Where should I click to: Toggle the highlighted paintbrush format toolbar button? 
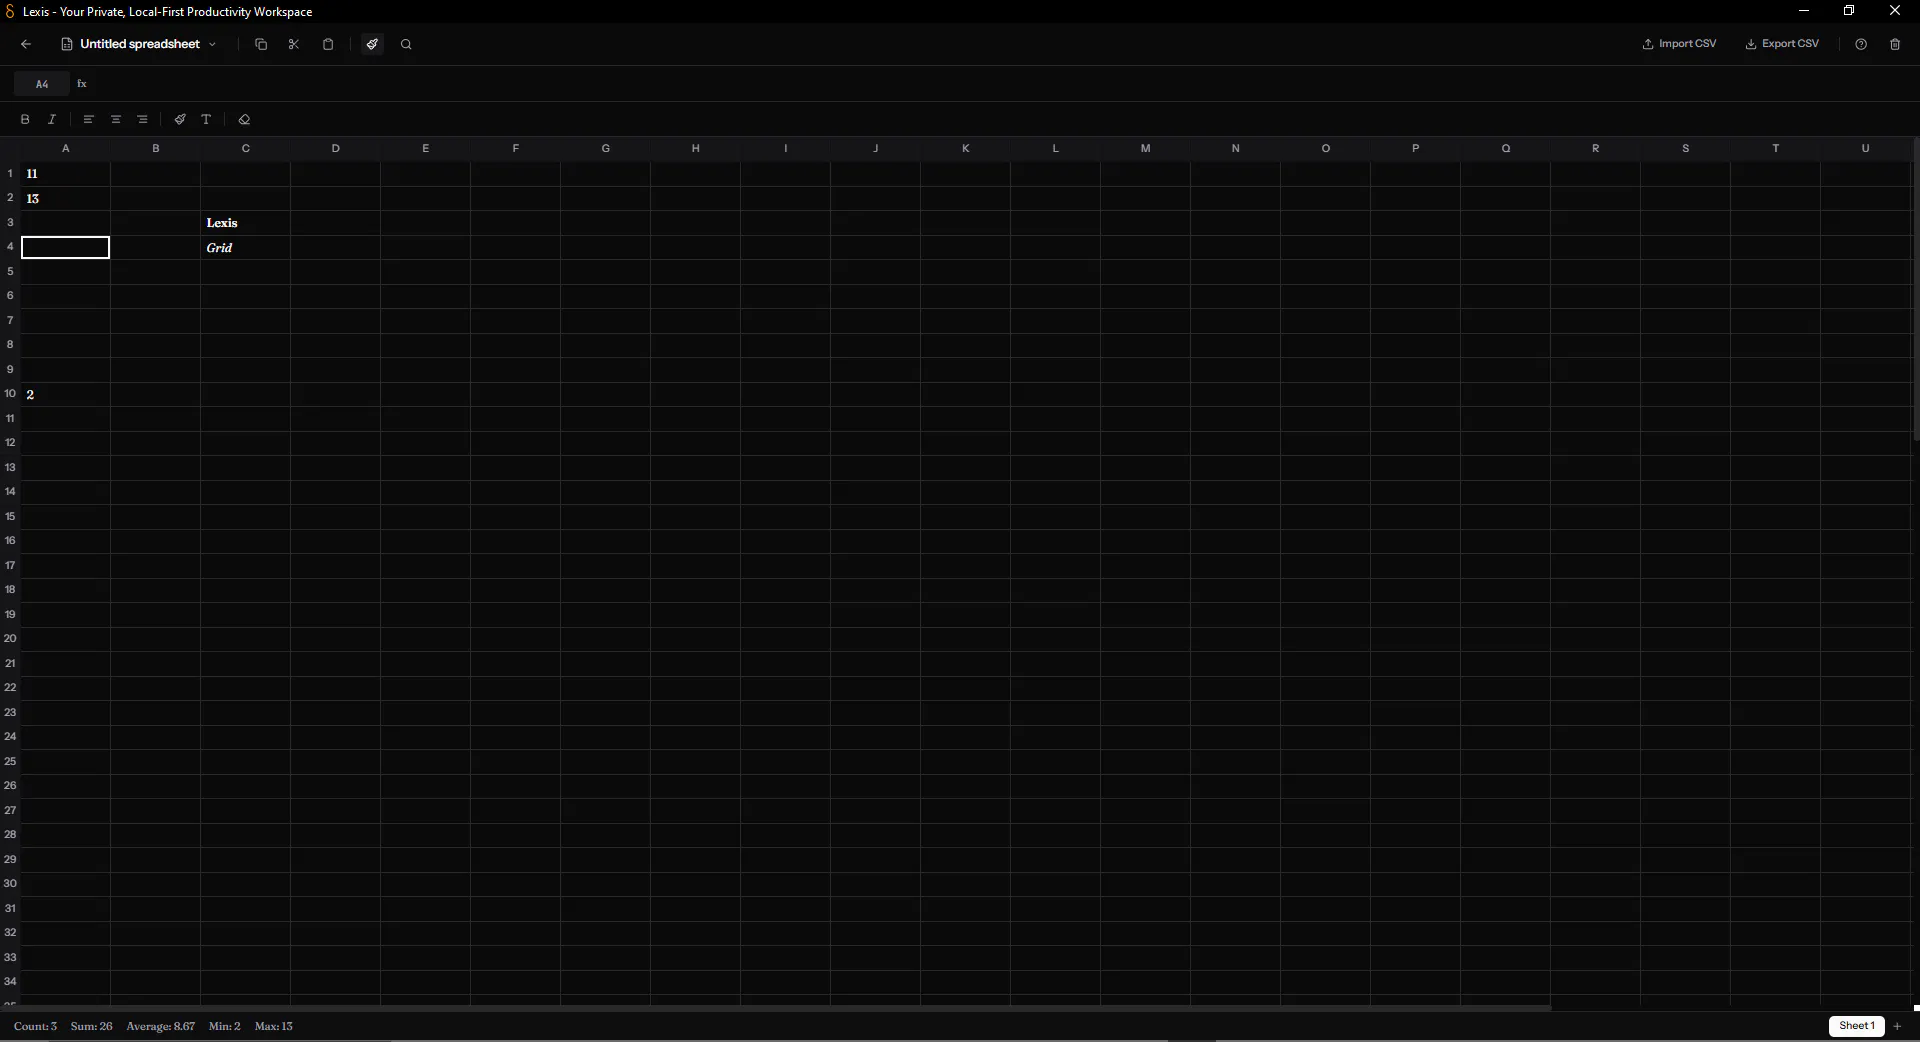pyautogui.click(x=372, y=44)
